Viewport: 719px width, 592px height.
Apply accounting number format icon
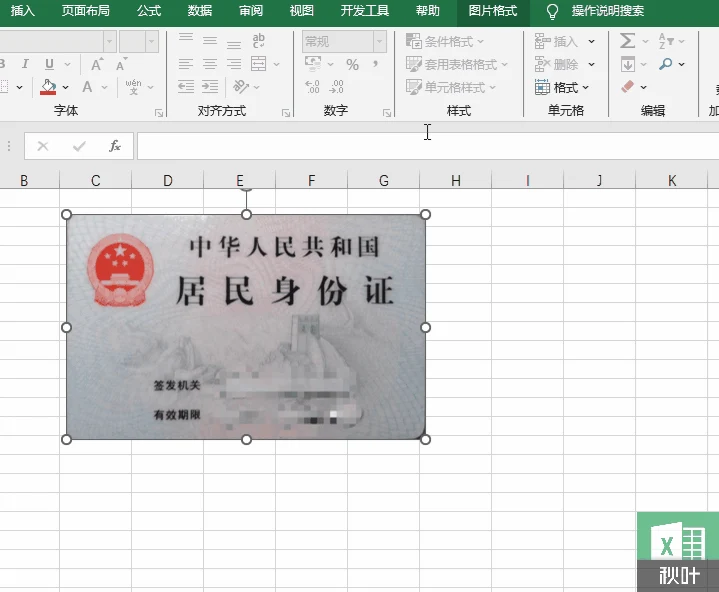313,64
